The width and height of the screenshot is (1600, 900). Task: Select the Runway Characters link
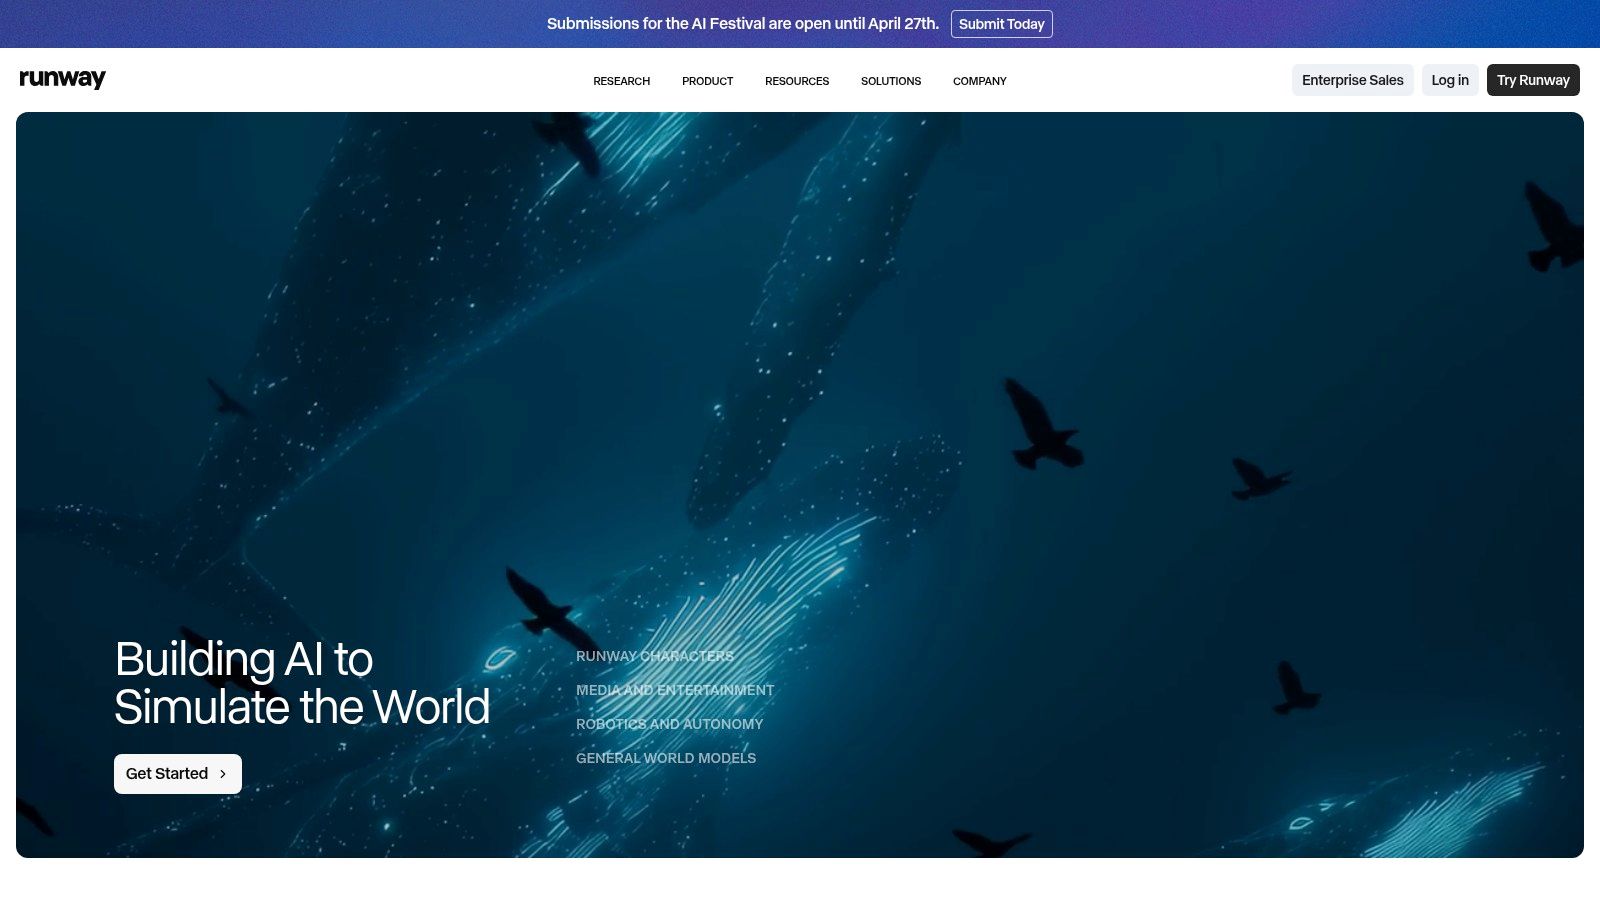point(655,656)
